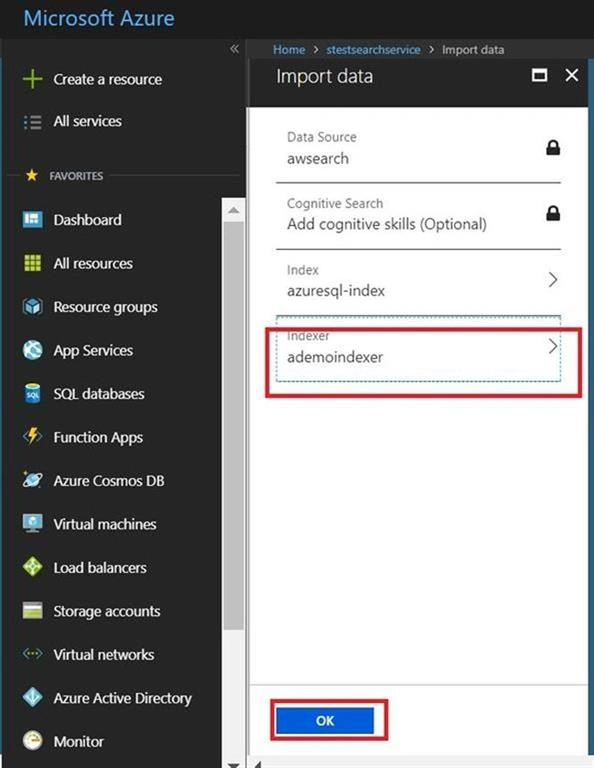The image size is (594, 768).
Task: Open Dashboard menu label
Action: (88, 220)
